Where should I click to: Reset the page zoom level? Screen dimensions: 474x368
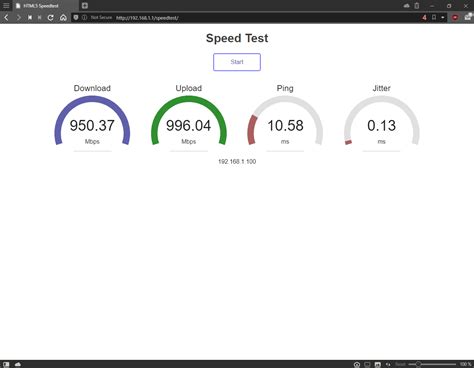400,364
